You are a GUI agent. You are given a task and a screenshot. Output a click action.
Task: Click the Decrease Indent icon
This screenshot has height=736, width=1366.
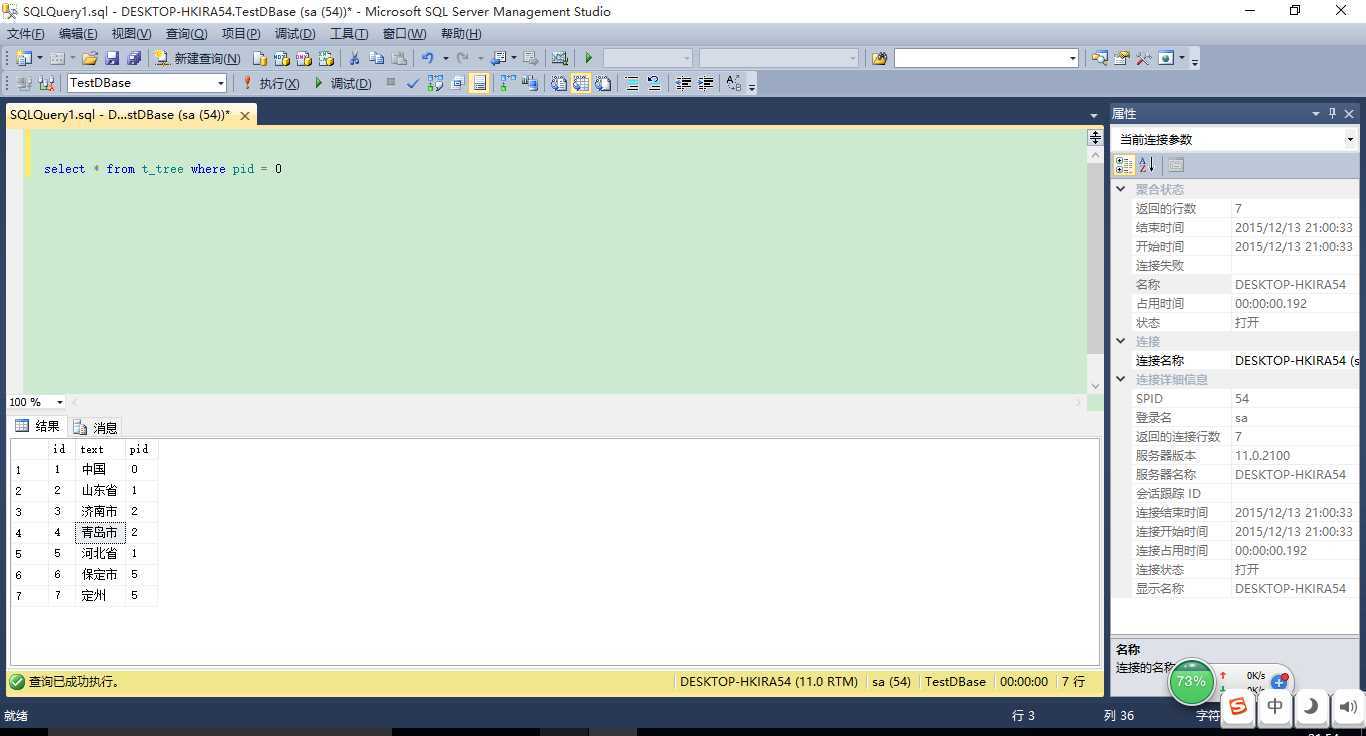(683, 83)
